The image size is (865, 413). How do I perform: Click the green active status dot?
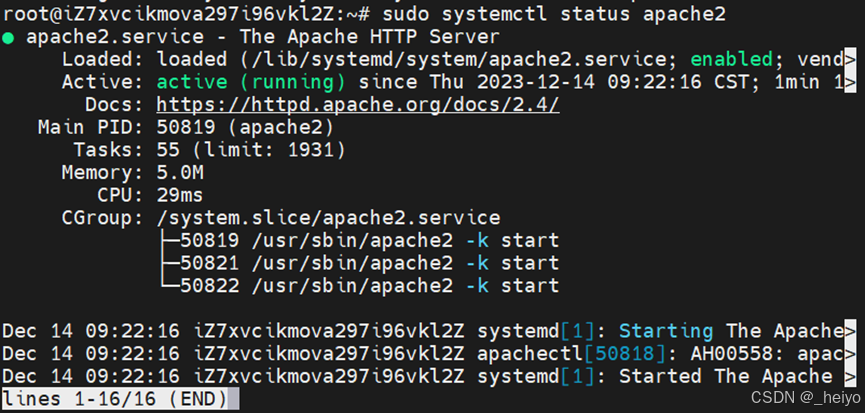[x=8, y=37]
